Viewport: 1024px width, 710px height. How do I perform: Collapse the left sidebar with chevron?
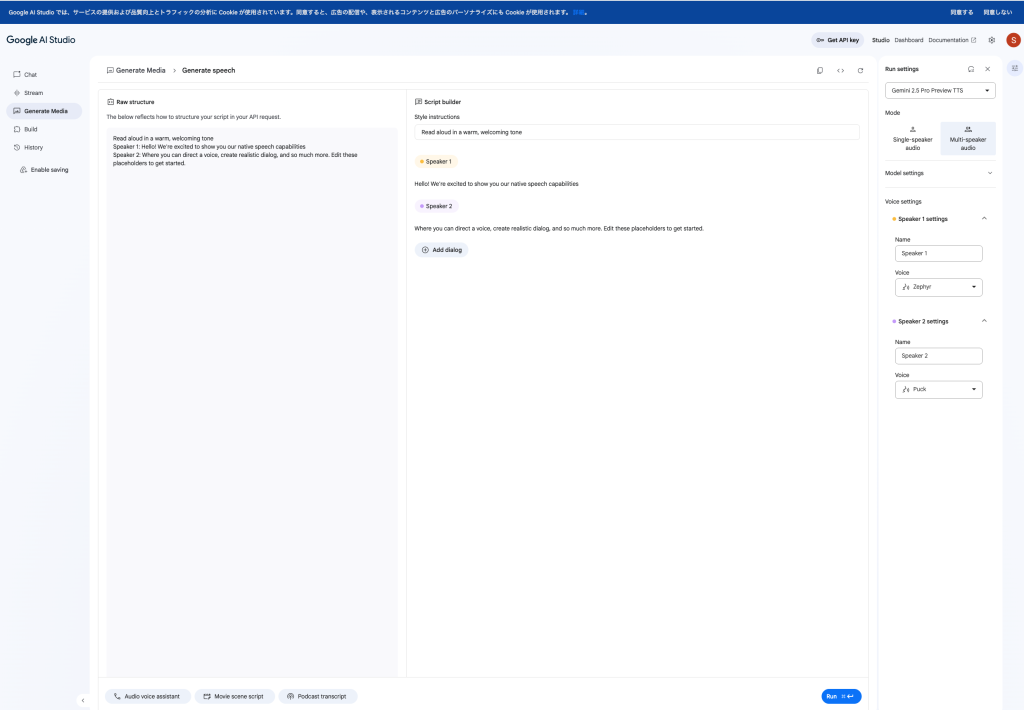(83, 700)
